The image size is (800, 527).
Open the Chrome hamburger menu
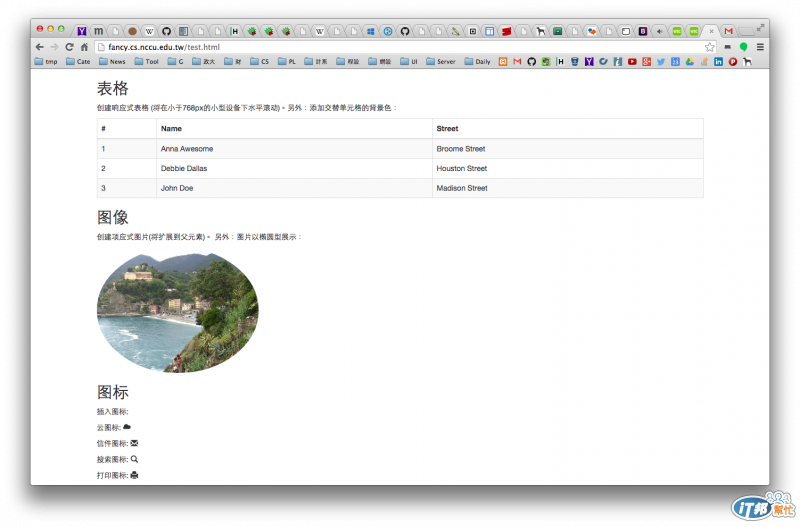pyautogui.click(x=760, y=47)
